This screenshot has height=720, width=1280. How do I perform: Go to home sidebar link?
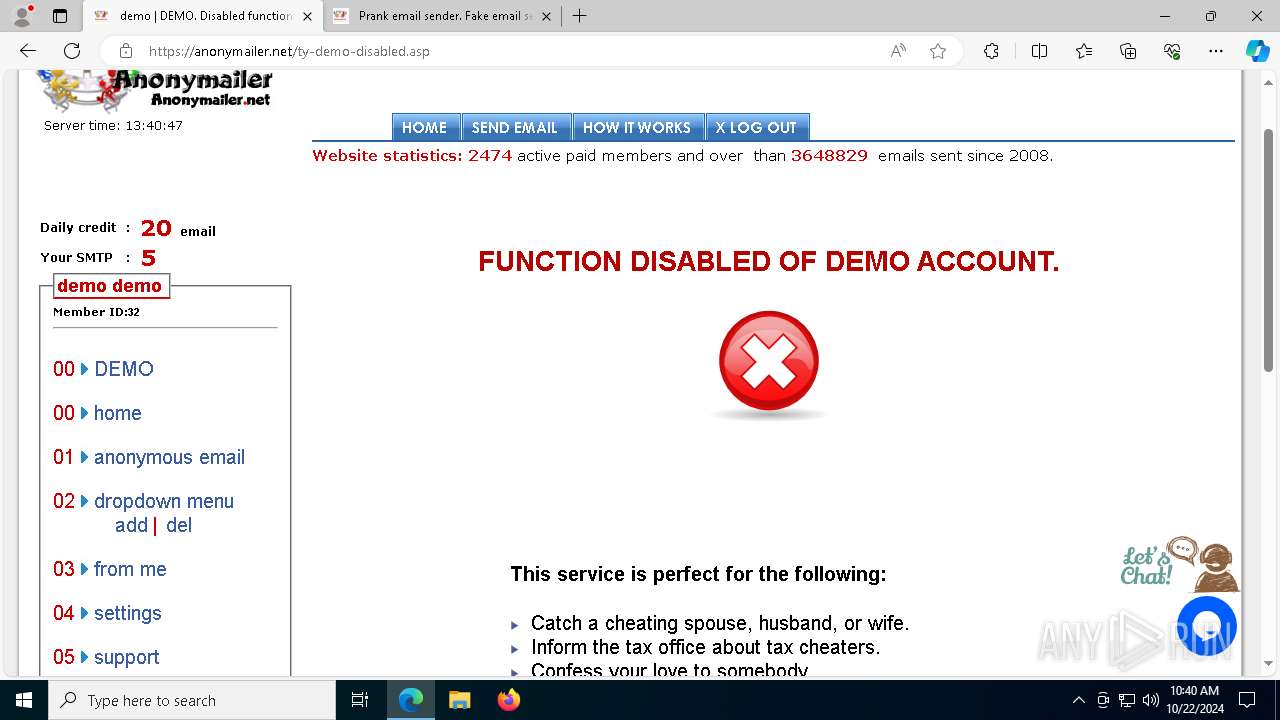pos(118,413)
